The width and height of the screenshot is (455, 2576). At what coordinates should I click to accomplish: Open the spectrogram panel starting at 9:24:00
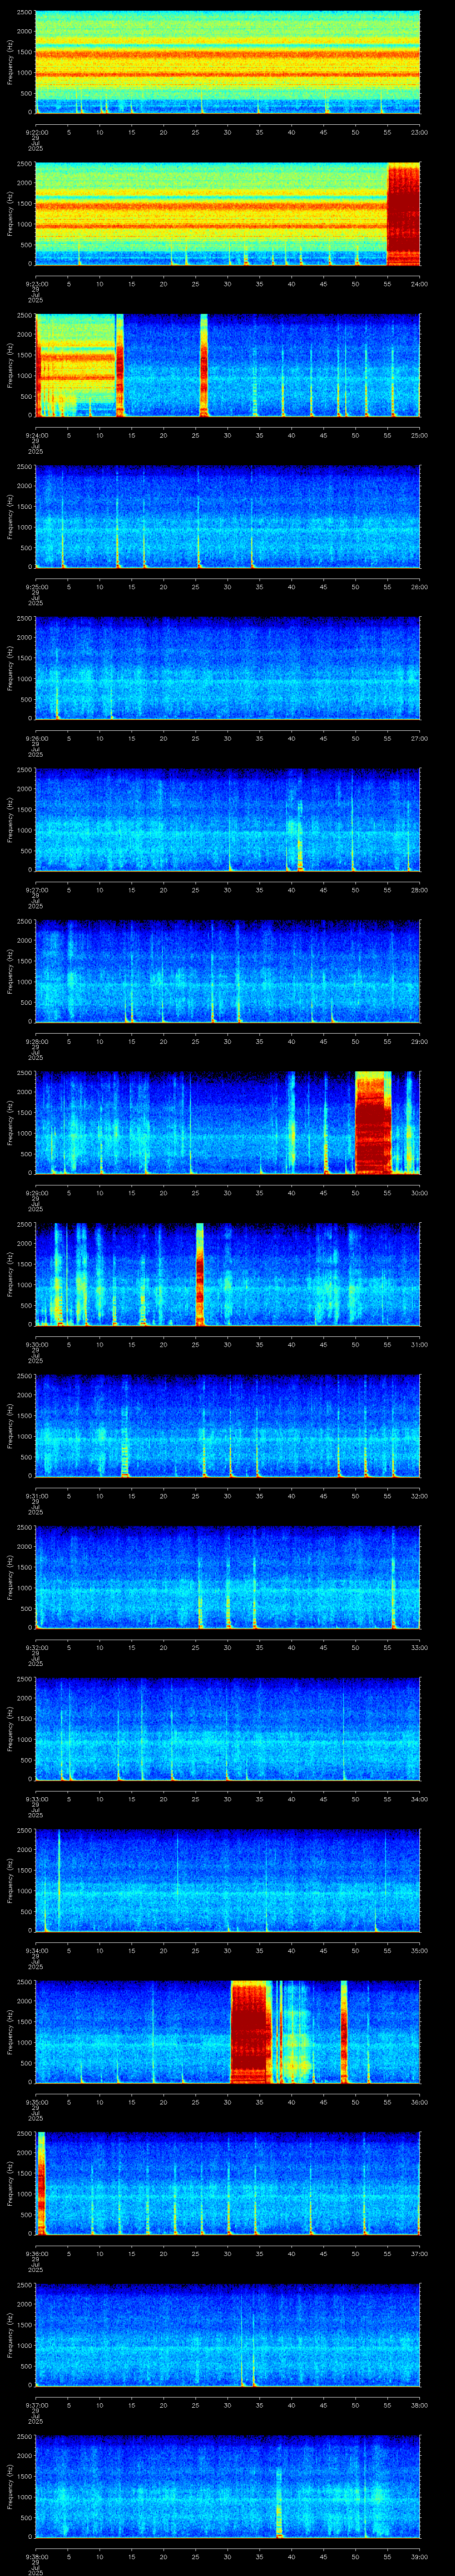tap(227, 365)
